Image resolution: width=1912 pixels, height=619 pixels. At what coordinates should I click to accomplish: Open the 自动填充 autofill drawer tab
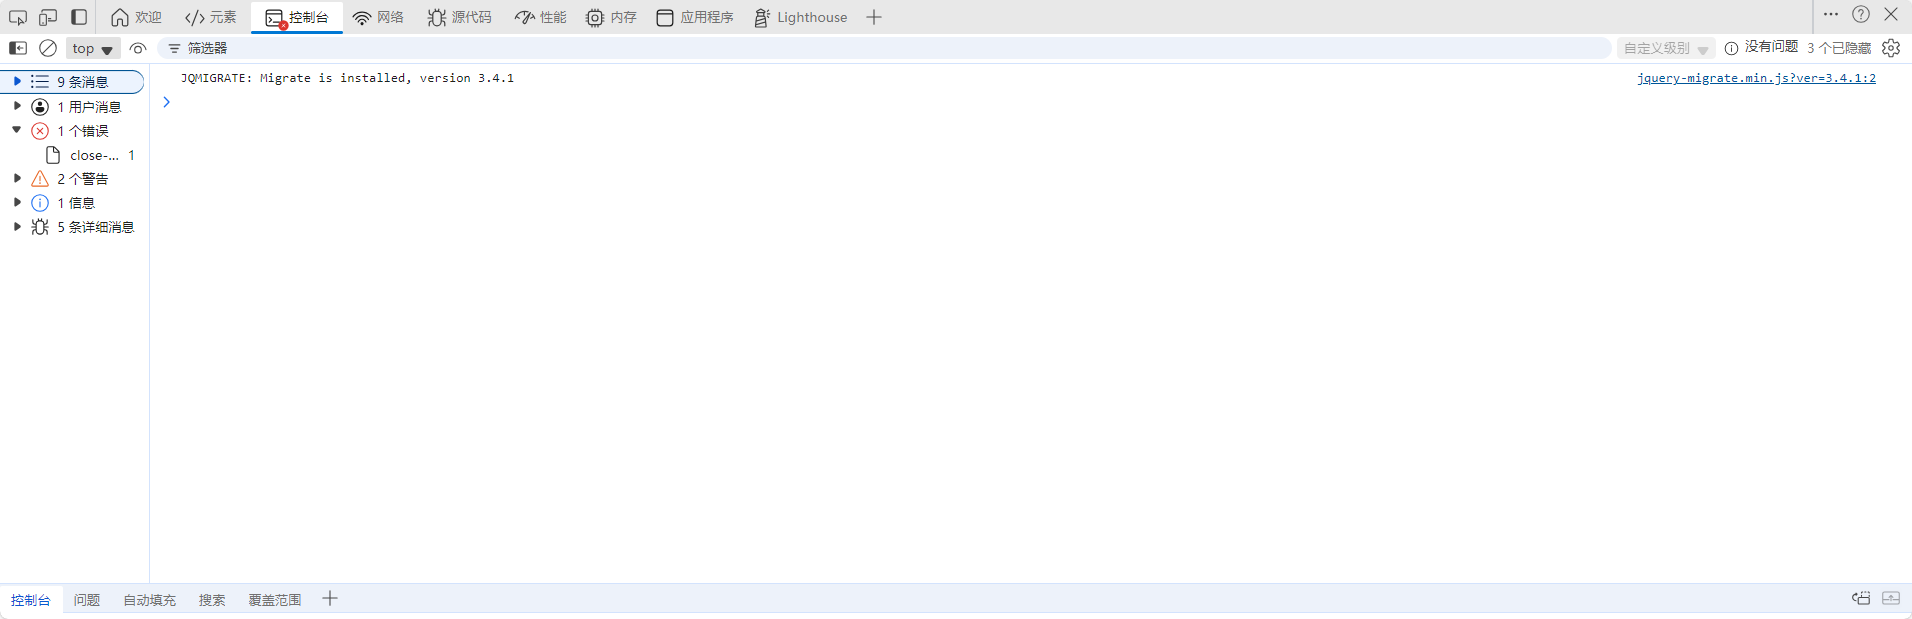click(x=149, y=600)
